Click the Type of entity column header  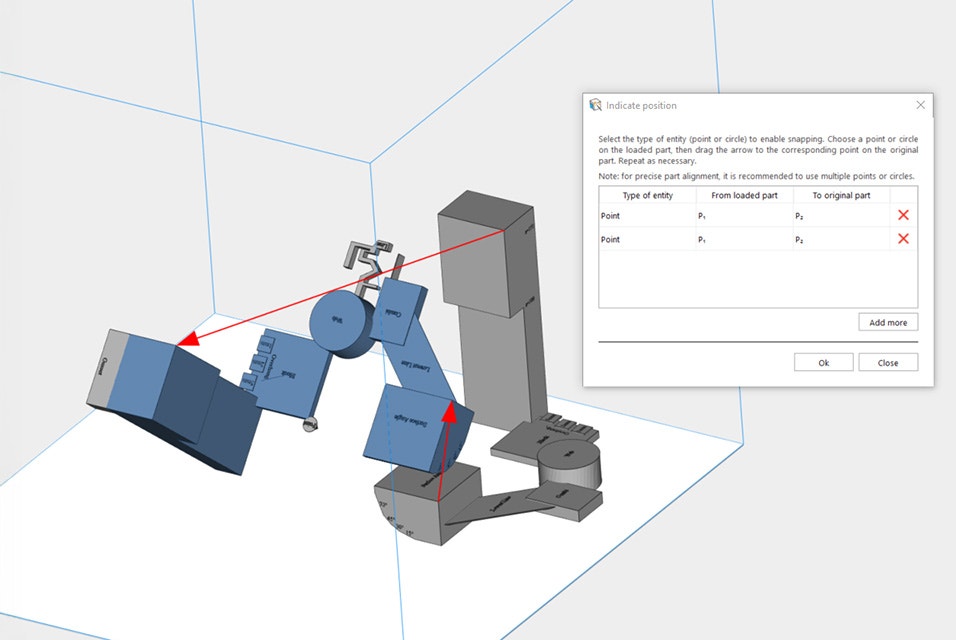[647, 195]
